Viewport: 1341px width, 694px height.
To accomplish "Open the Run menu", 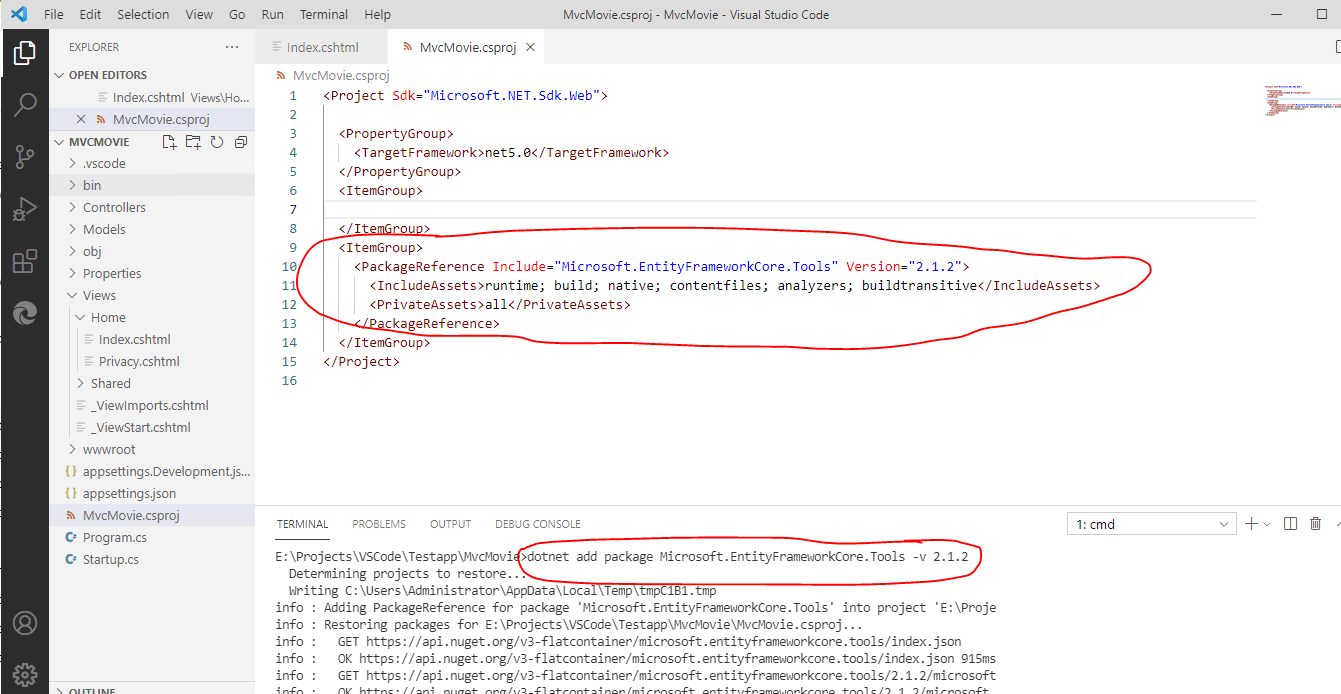I will pyautogui.click(x=272, y=15).
